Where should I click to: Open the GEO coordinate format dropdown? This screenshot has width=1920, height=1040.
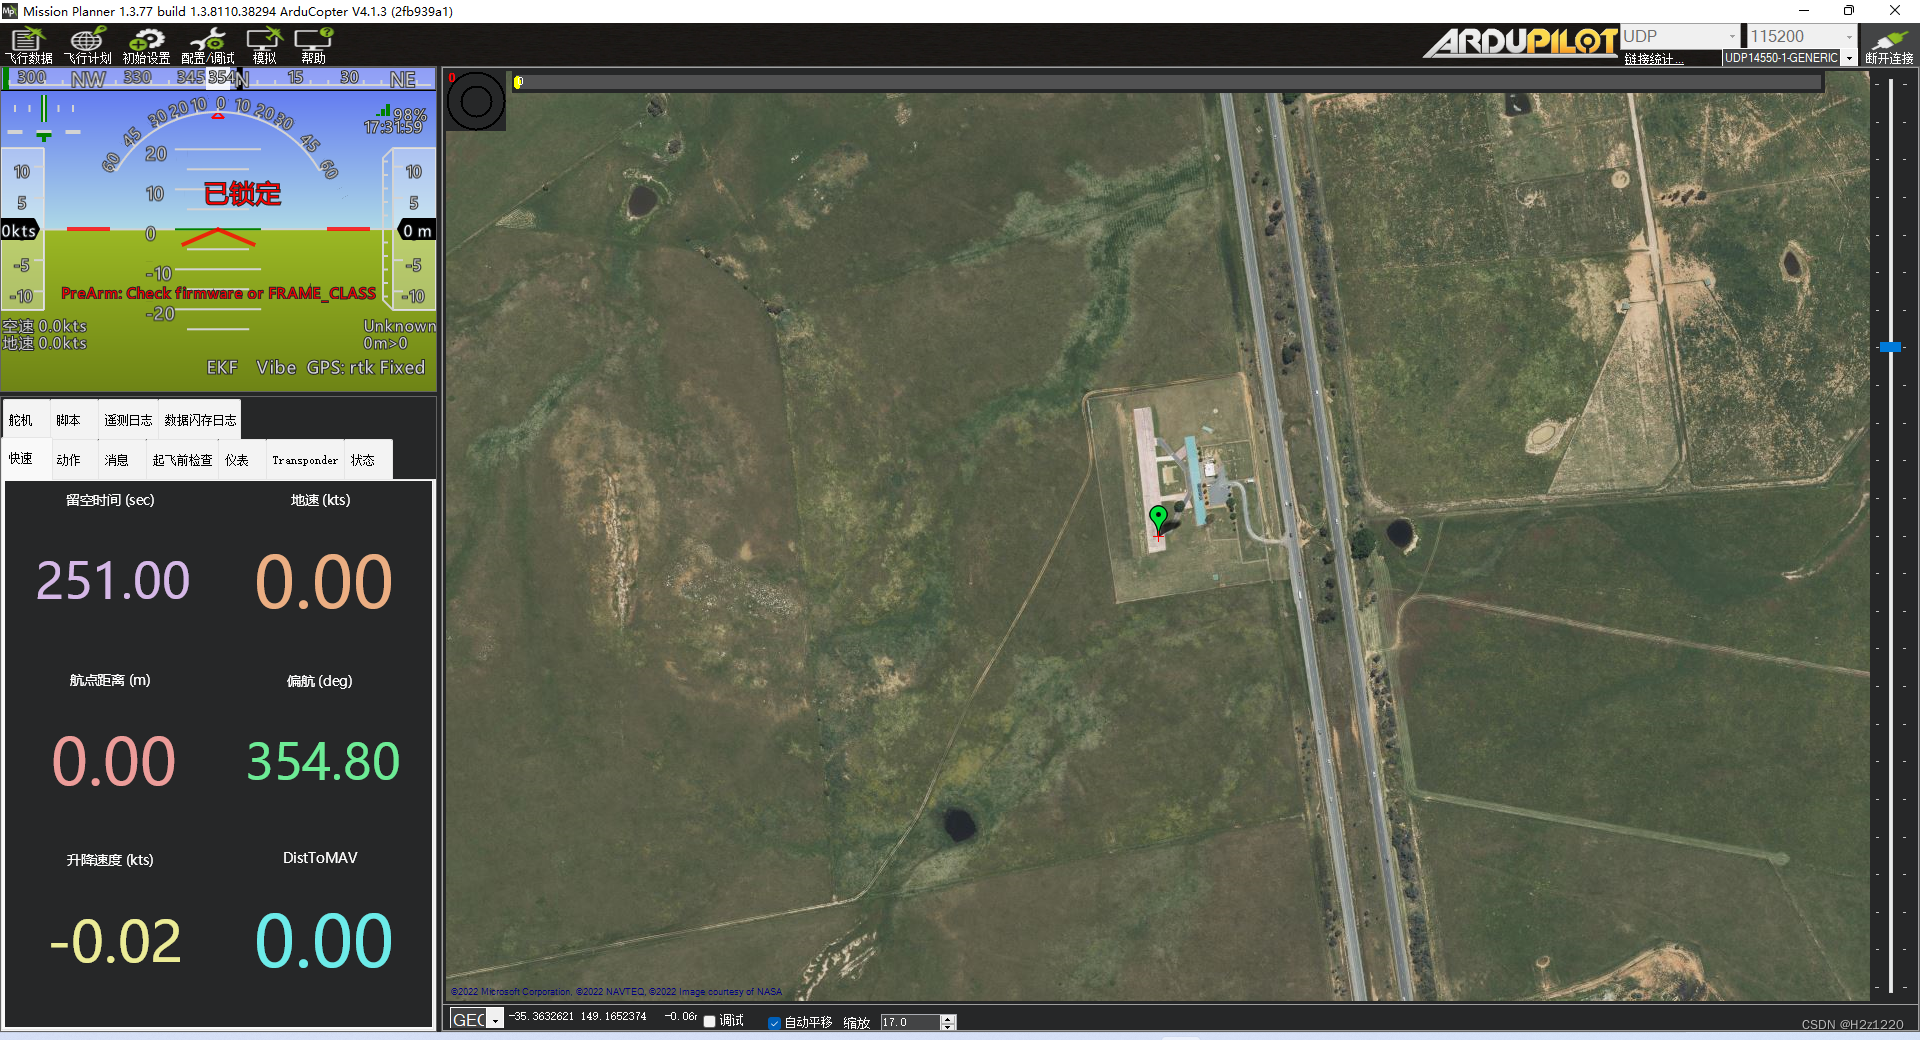point(496,1021)
